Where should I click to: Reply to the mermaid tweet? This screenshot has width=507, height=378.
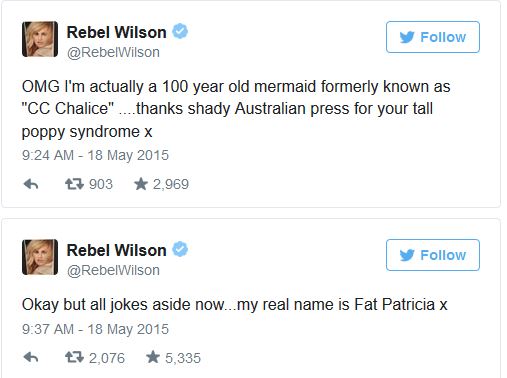click(31, 184)
